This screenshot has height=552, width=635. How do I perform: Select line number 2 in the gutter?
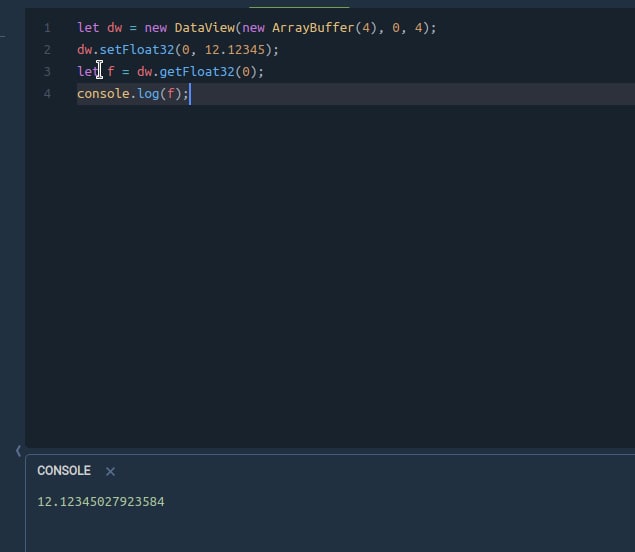(47, 50)
